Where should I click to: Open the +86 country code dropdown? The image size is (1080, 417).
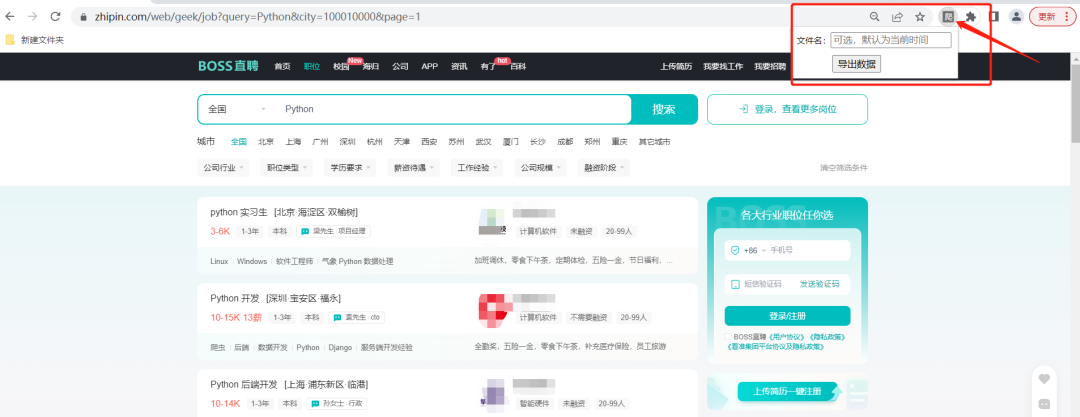(x=754, y=250)
